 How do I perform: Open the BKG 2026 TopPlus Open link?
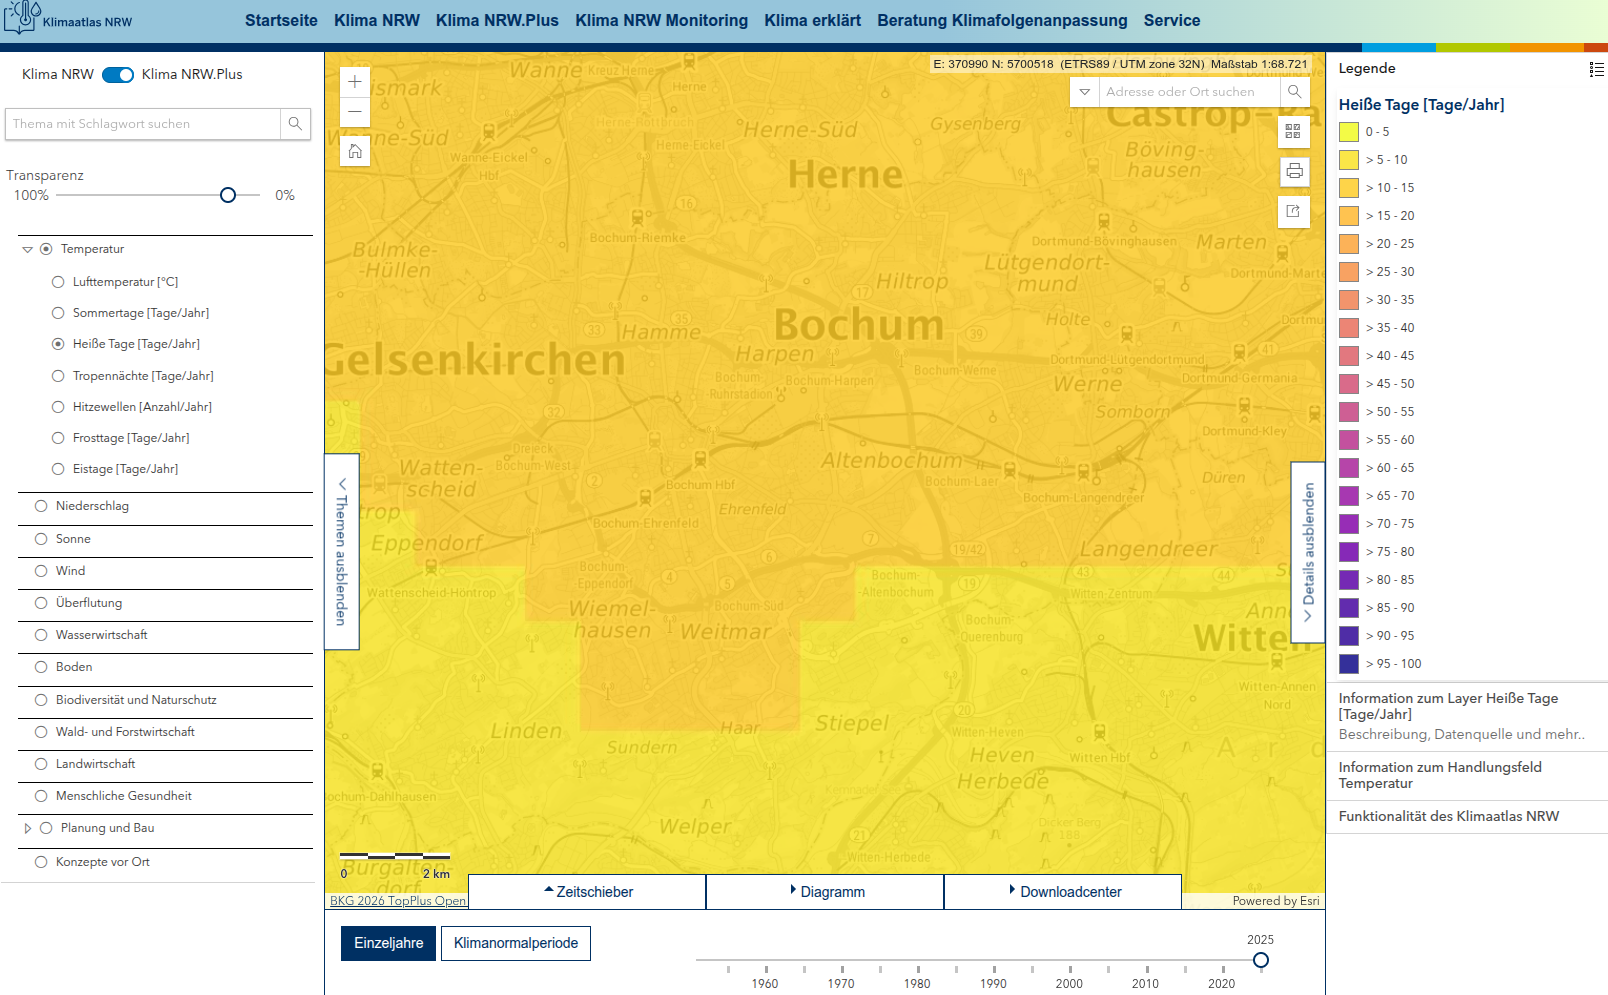(x=398, y=901)
